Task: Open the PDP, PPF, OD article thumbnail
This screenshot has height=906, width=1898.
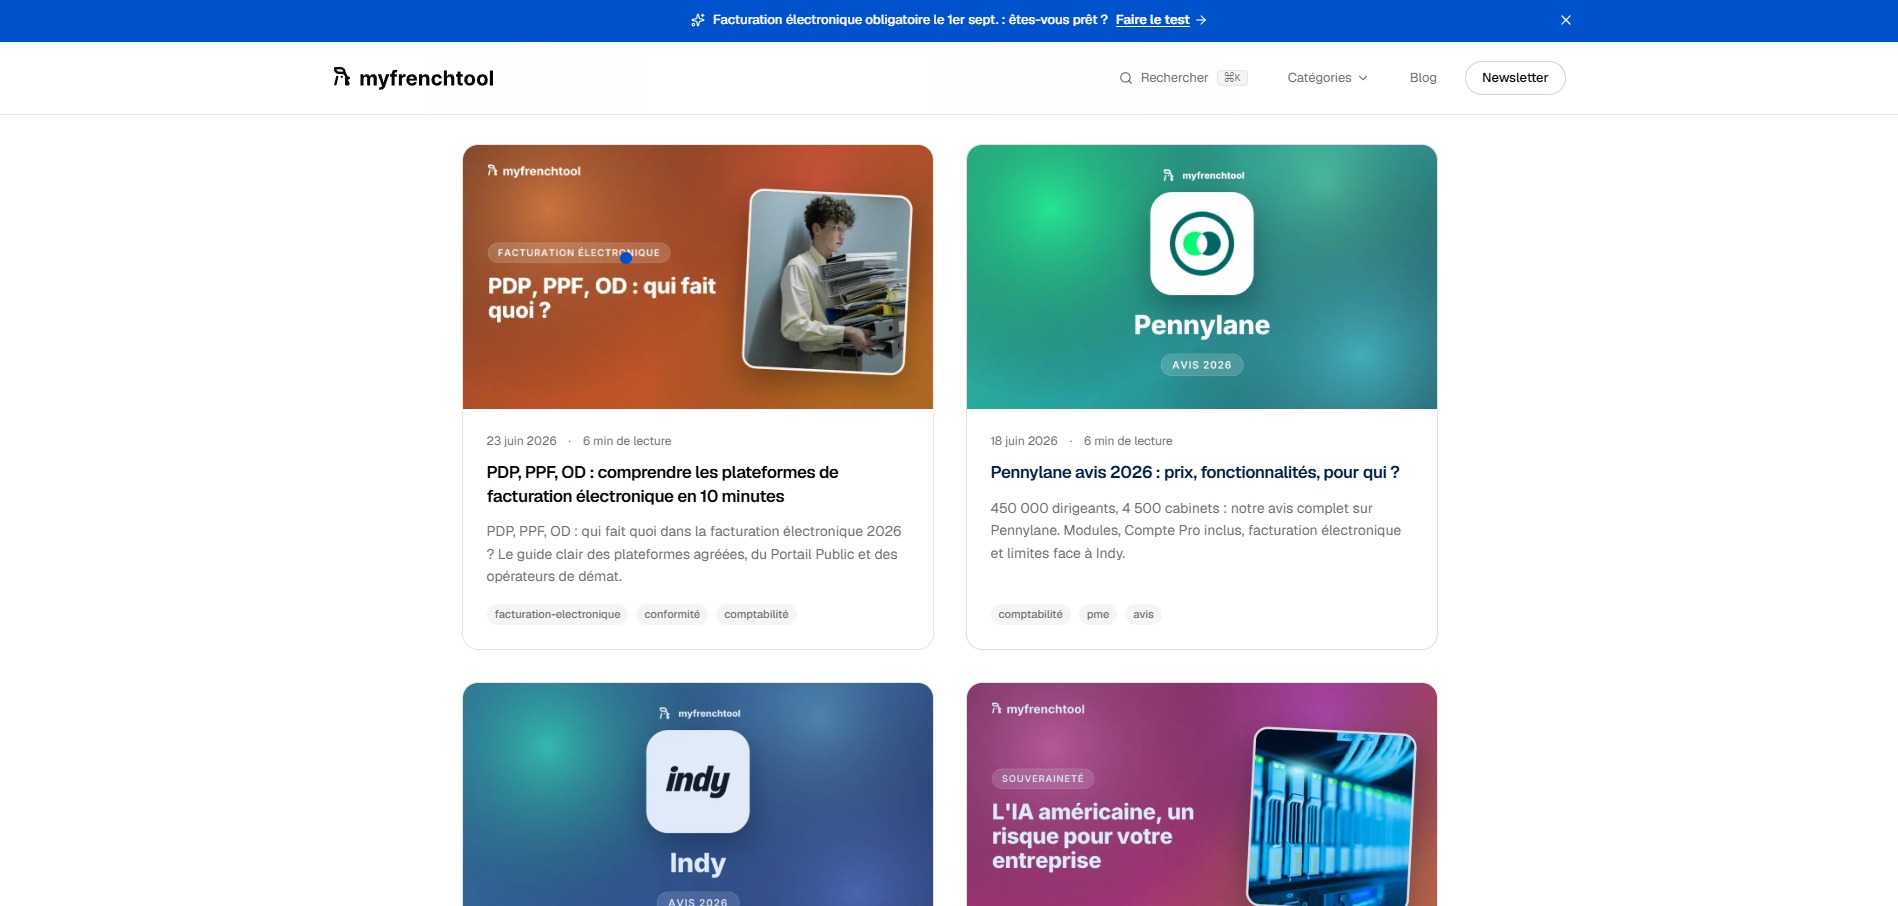Action: tap(698, 277)
